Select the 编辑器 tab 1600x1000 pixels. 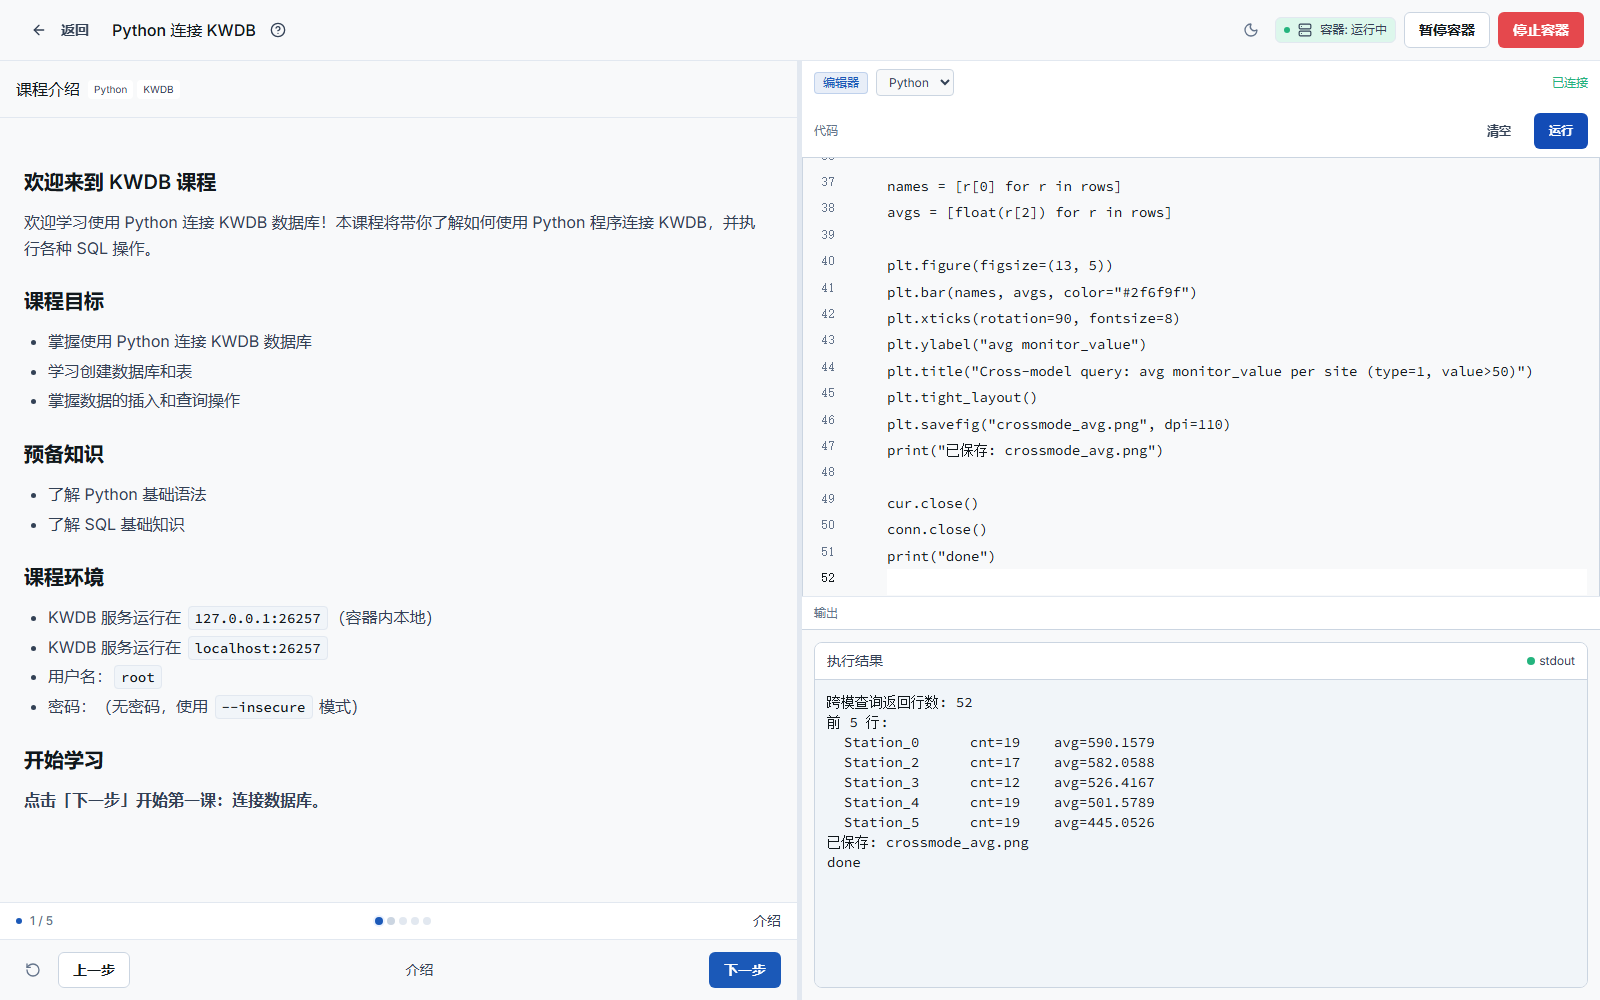pyautogui.click(x=841, y=83)
